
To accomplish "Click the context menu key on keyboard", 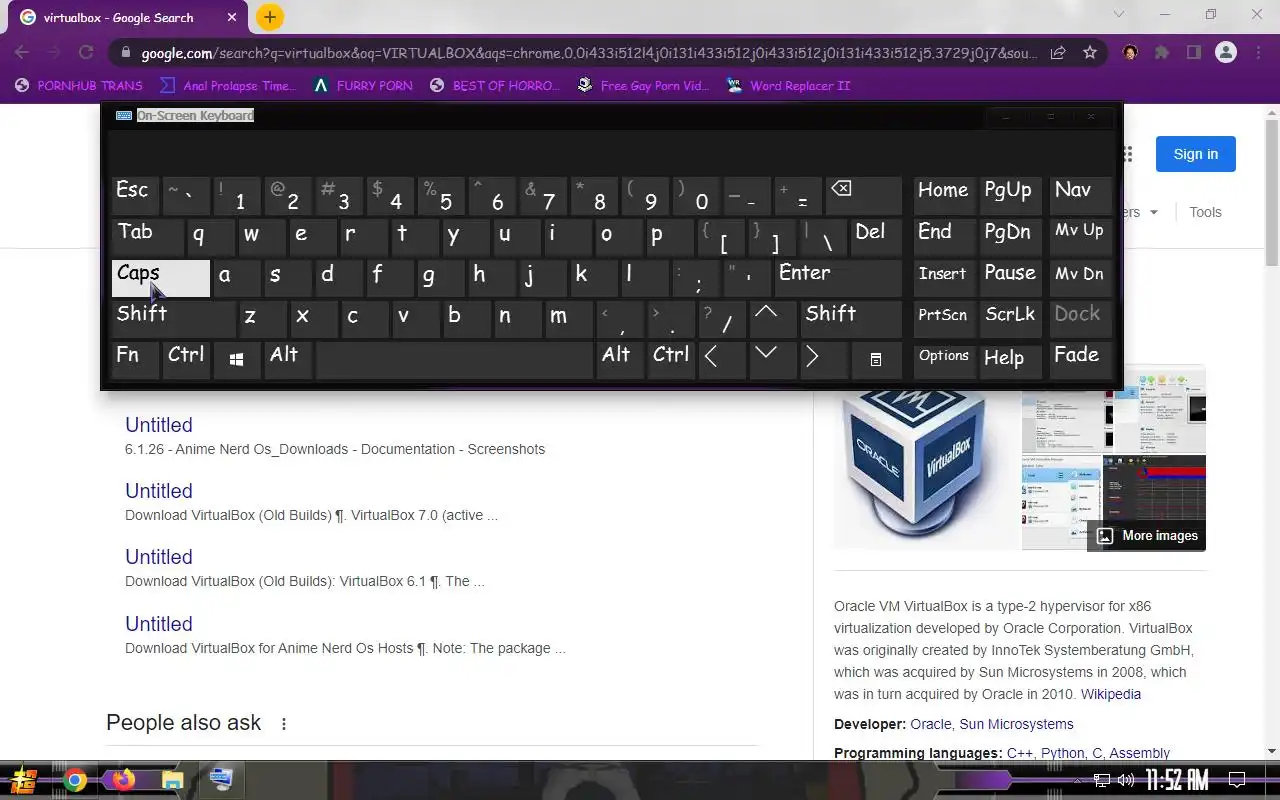I will (876, 359).
